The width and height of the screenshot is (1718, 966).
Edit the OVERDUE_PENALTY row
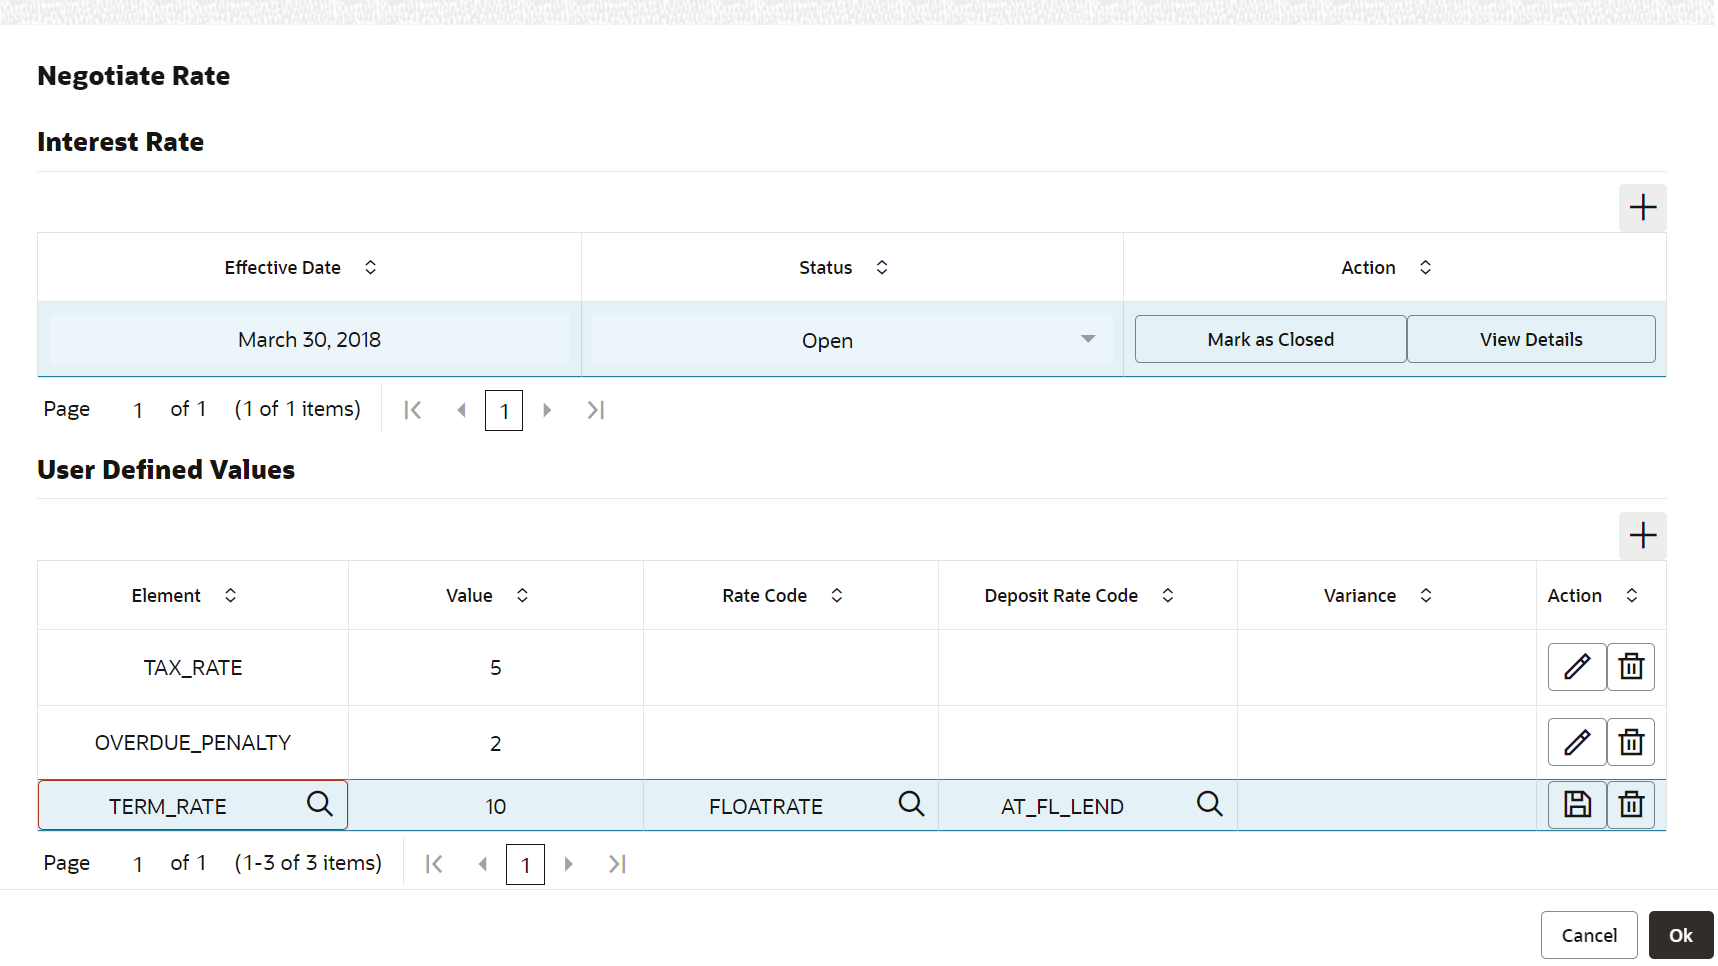[1577, 743]
